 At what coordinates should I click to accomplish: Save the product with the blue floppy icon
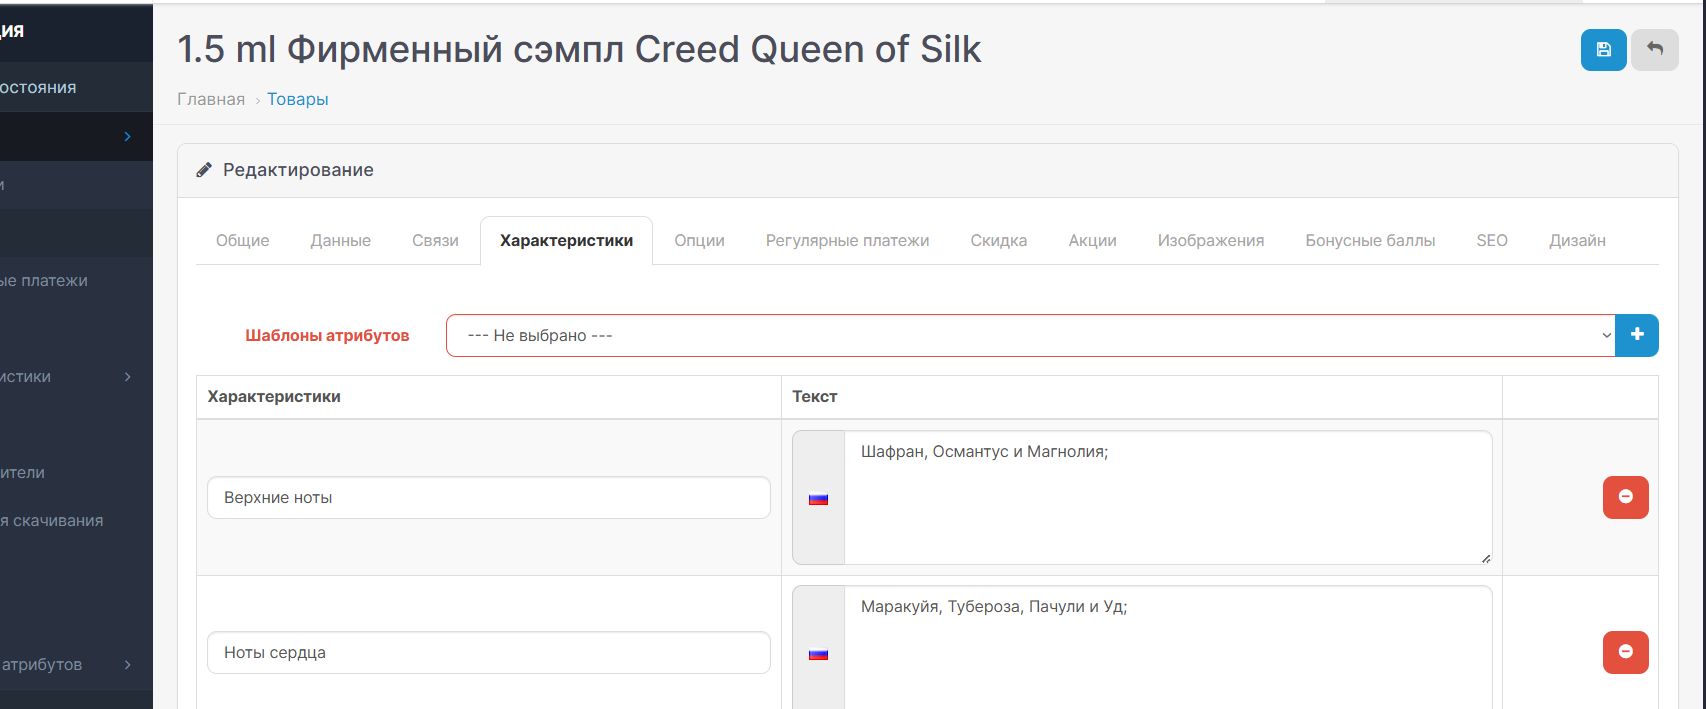(x=1603, y=50)
